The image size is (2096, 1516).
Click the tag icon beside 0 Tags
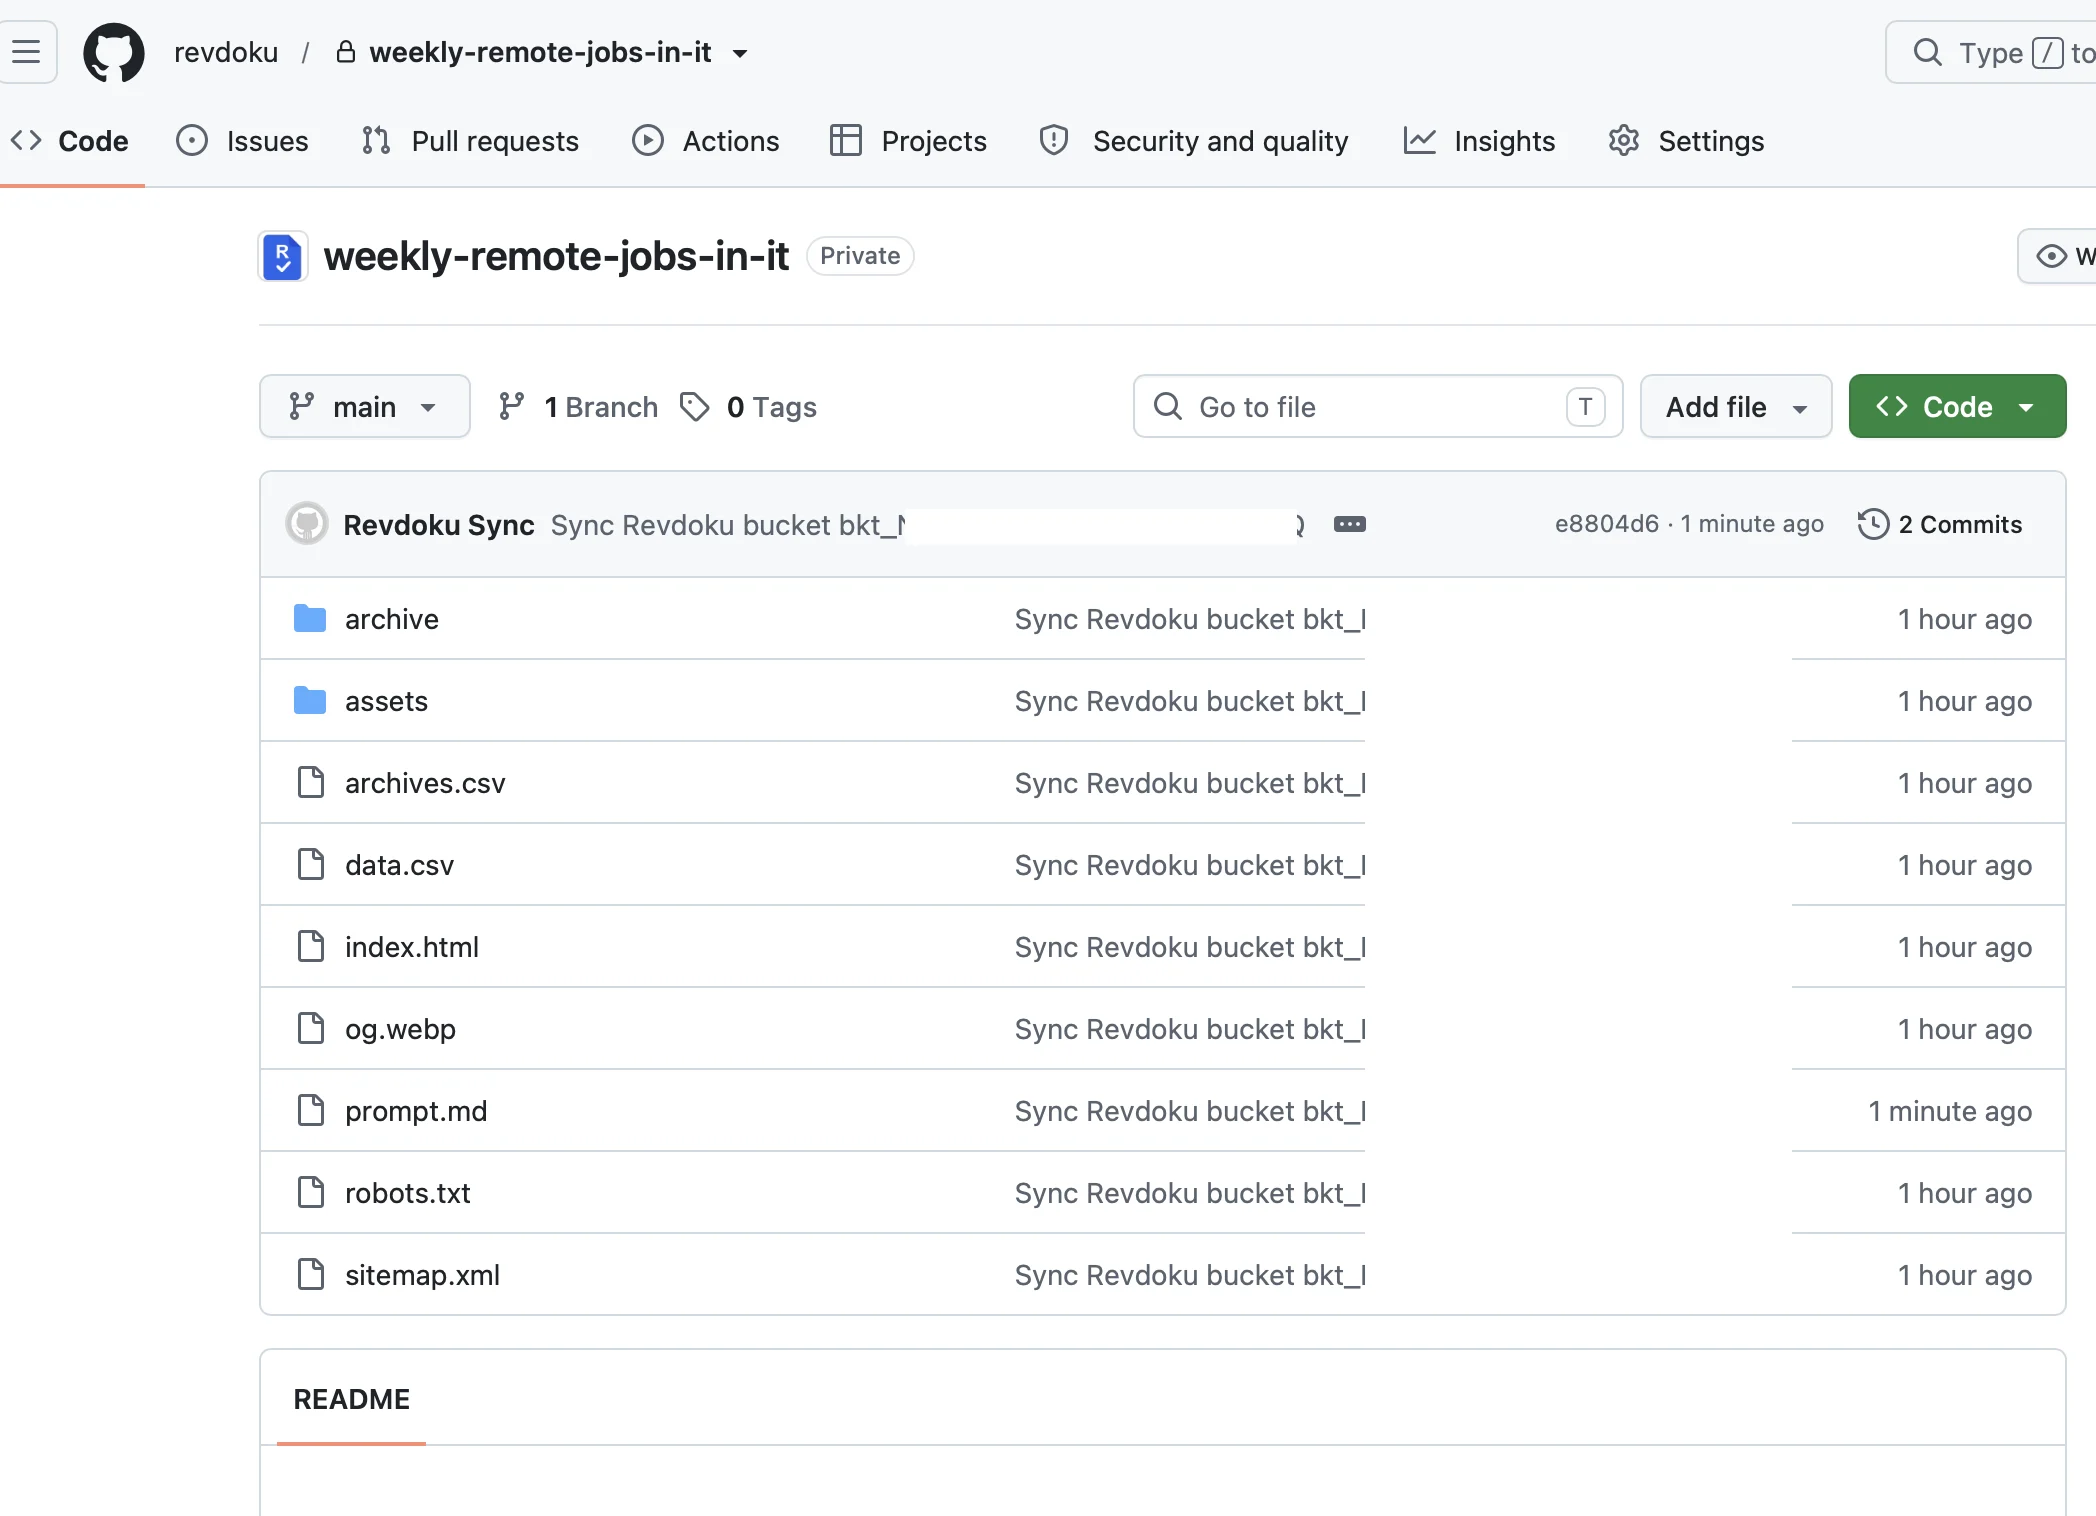pyautogui.click(x=694, y=407)
